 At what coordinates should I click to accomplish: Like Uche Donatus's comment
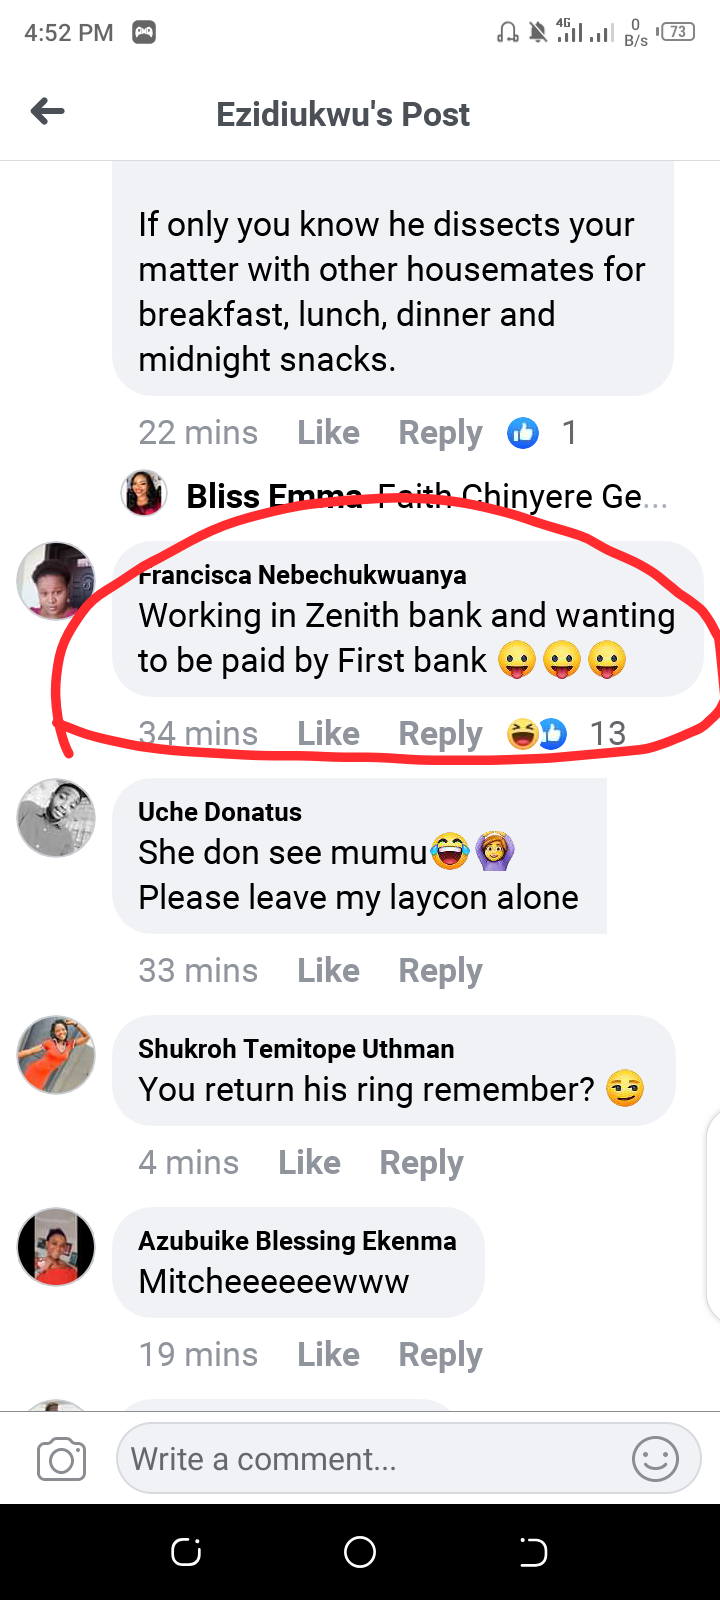[328, 970]
